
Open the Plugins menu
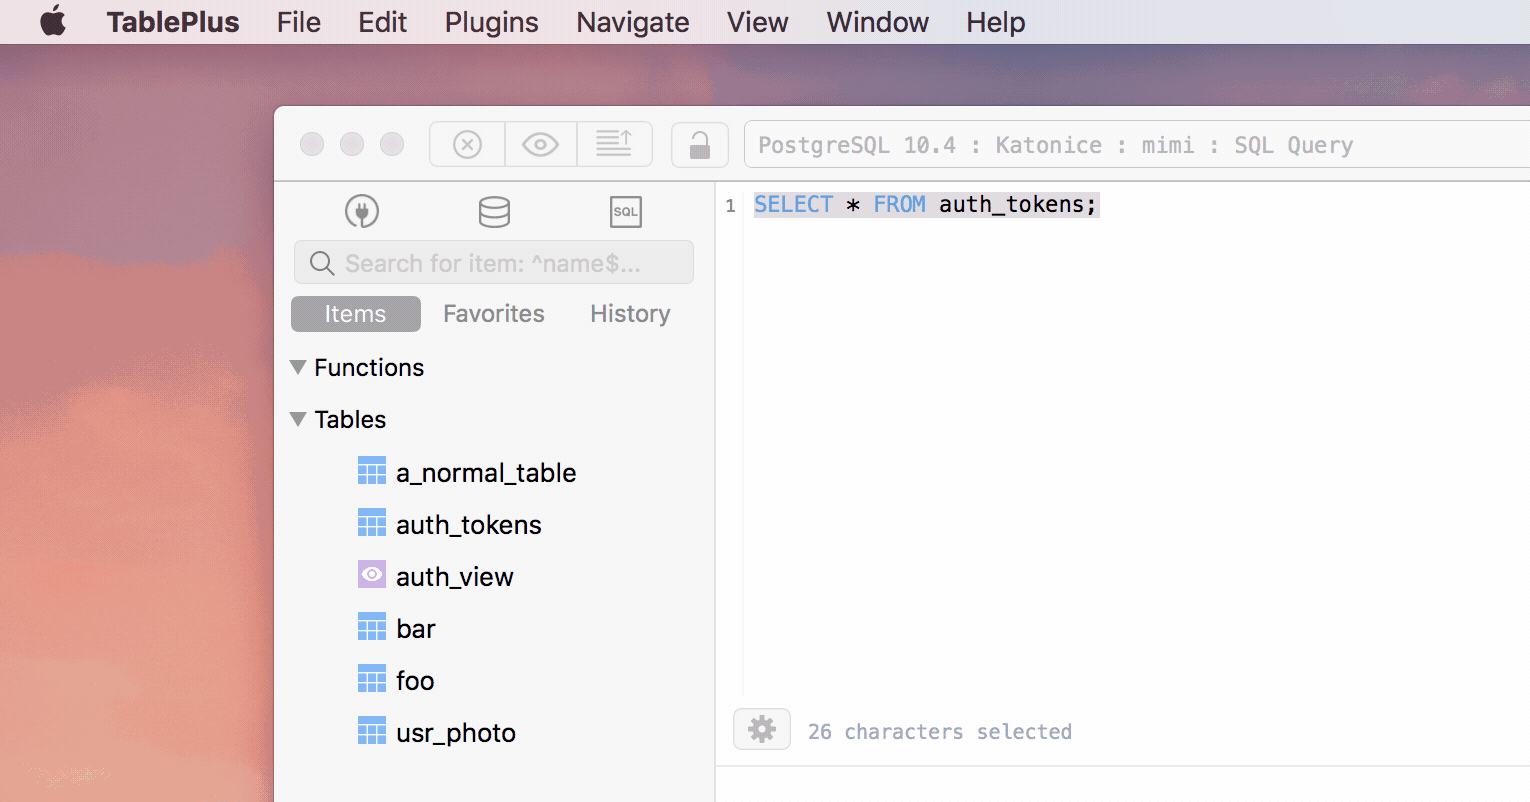click(x=491, y=22)
